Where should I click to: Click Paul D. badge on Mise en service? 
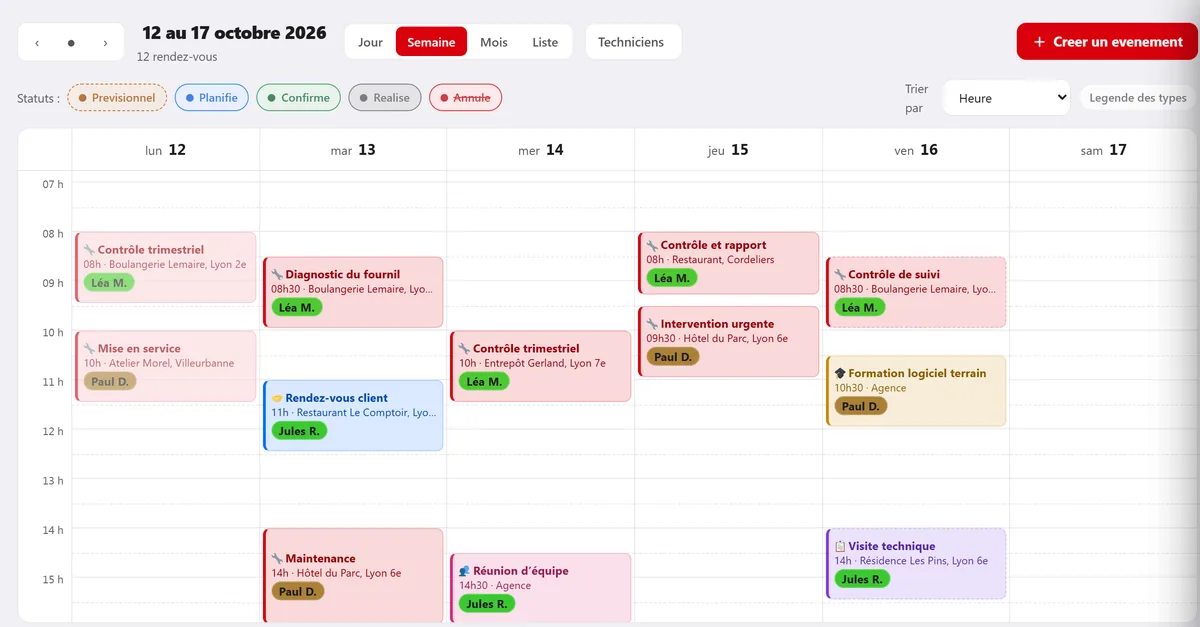110,381
